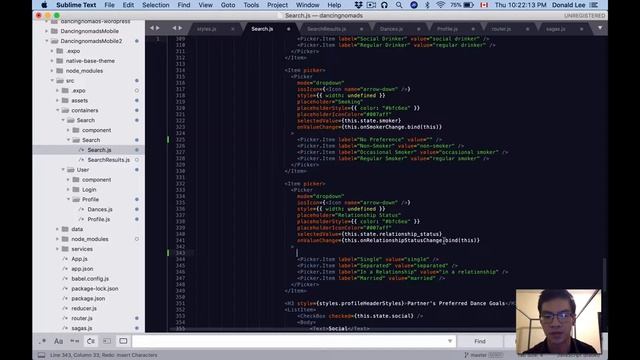
Task: Open app.json in the sidebar
Action: pyautogui.click(x=82, y=269)
